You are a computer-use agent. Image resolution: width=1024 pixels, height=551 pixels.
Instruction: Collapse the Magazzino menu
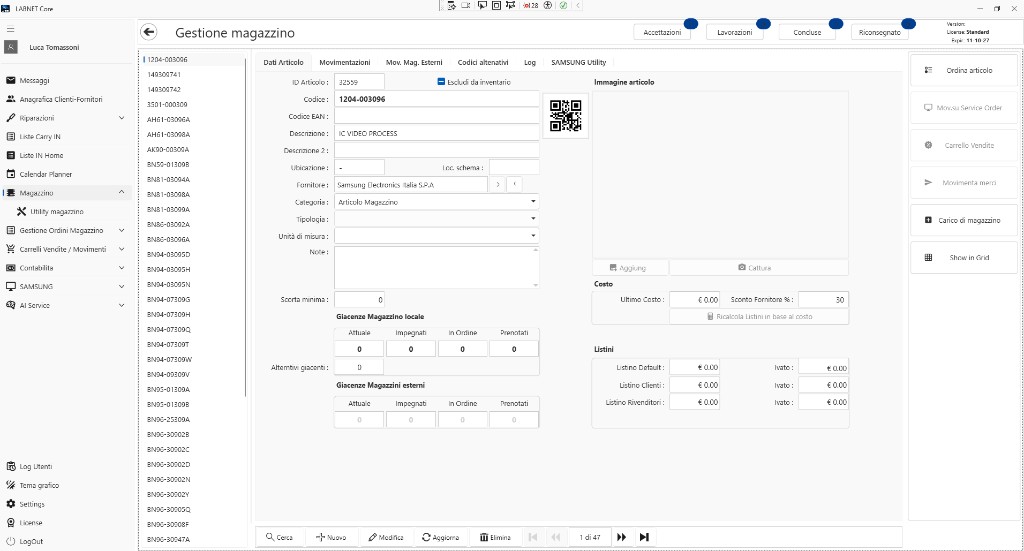(121, 193)
